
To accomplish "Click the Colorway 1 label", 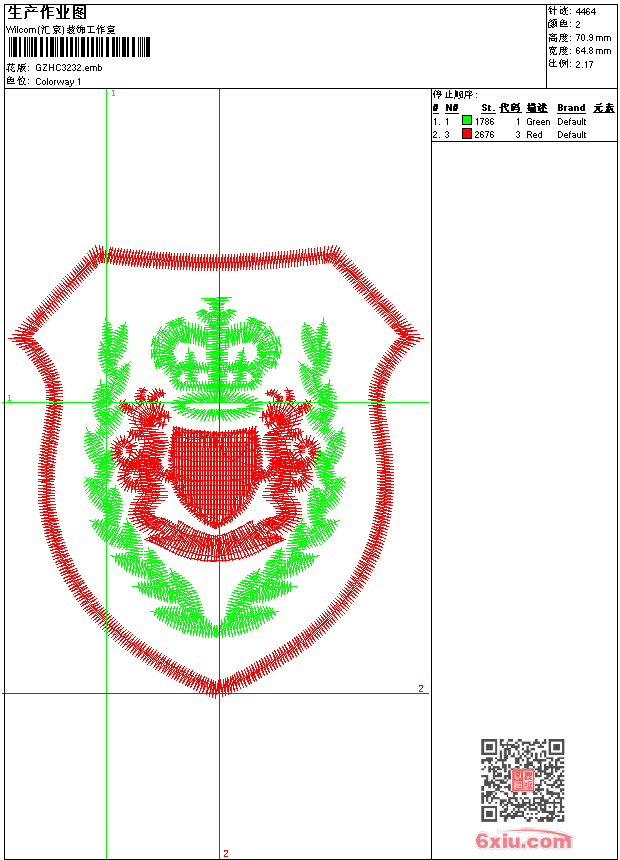I will point(58,82).
